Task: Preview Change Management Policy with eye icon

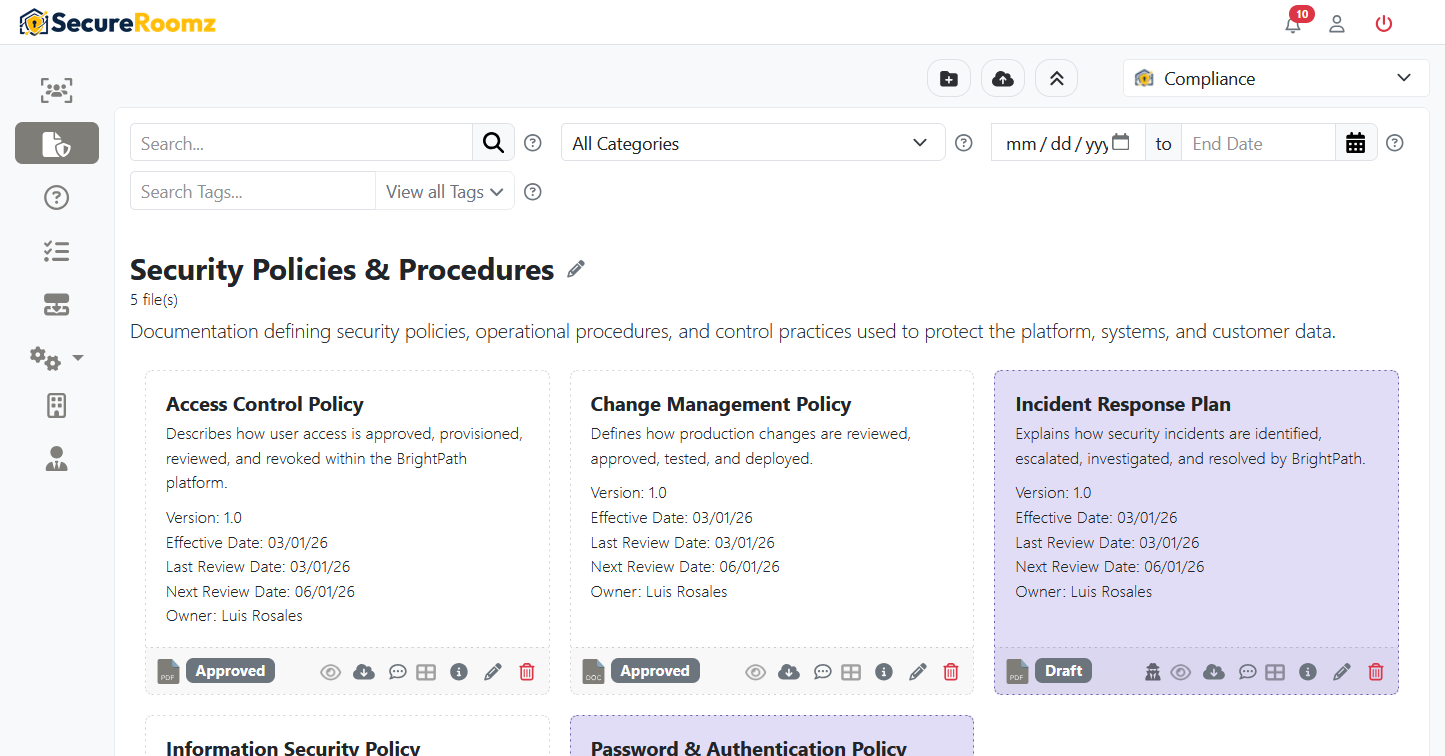Action: [756, 672]
